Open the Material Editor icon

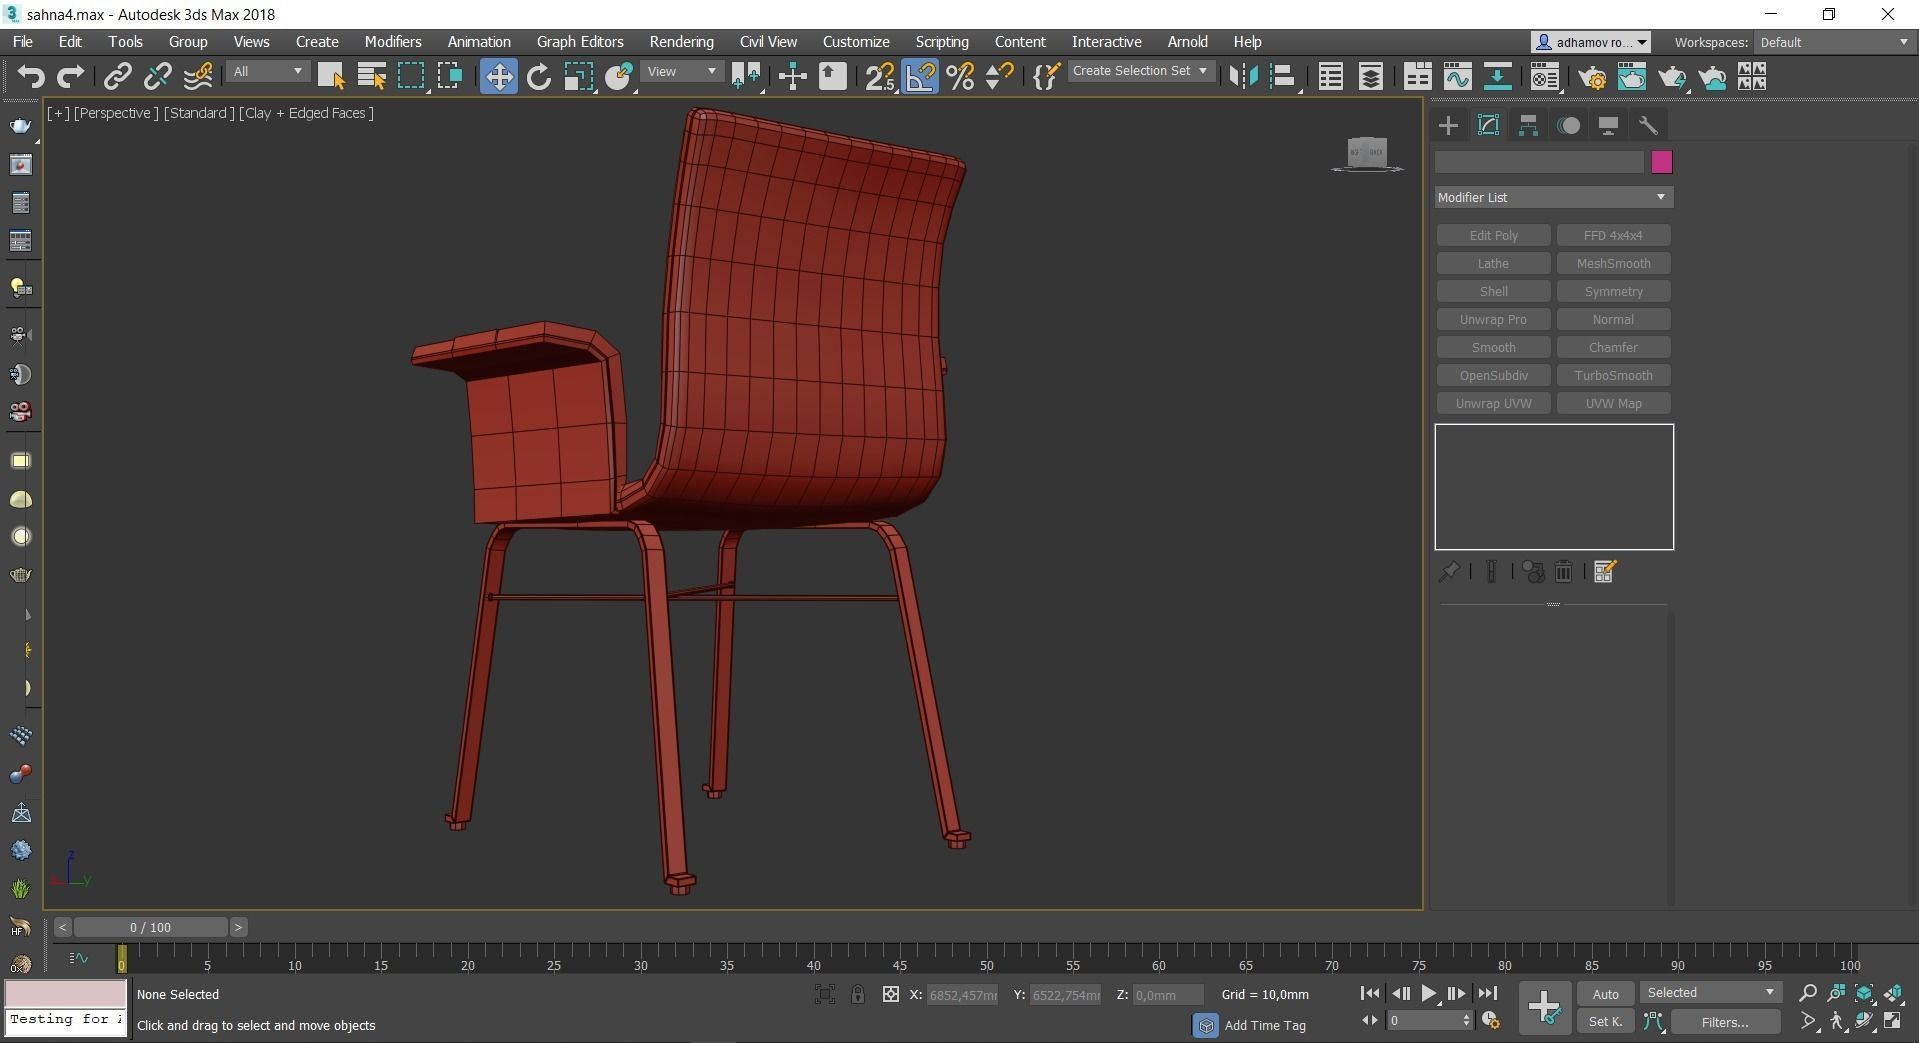point(1545,77)
